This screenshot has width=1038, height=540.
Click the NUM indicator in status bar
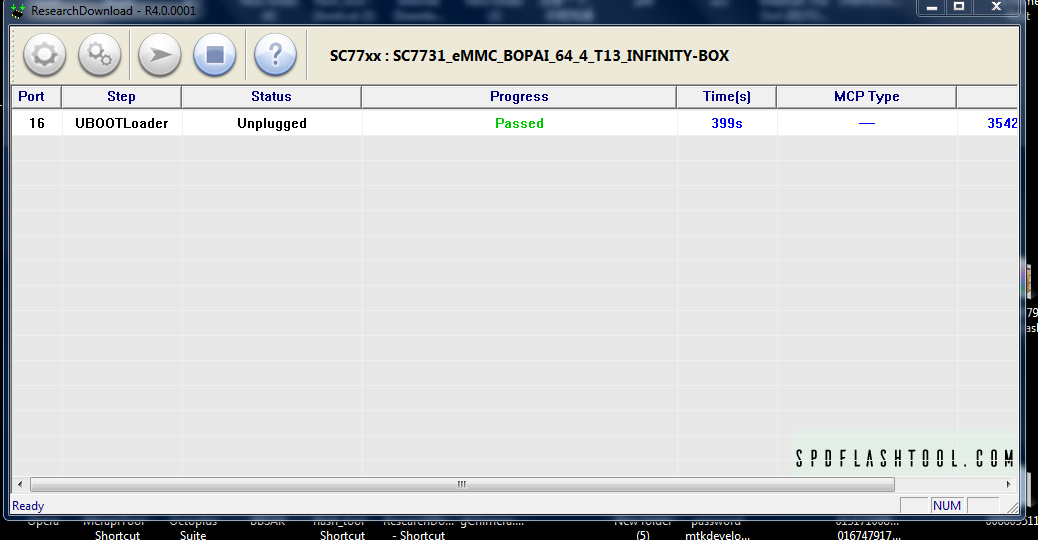tap(947, 506)
